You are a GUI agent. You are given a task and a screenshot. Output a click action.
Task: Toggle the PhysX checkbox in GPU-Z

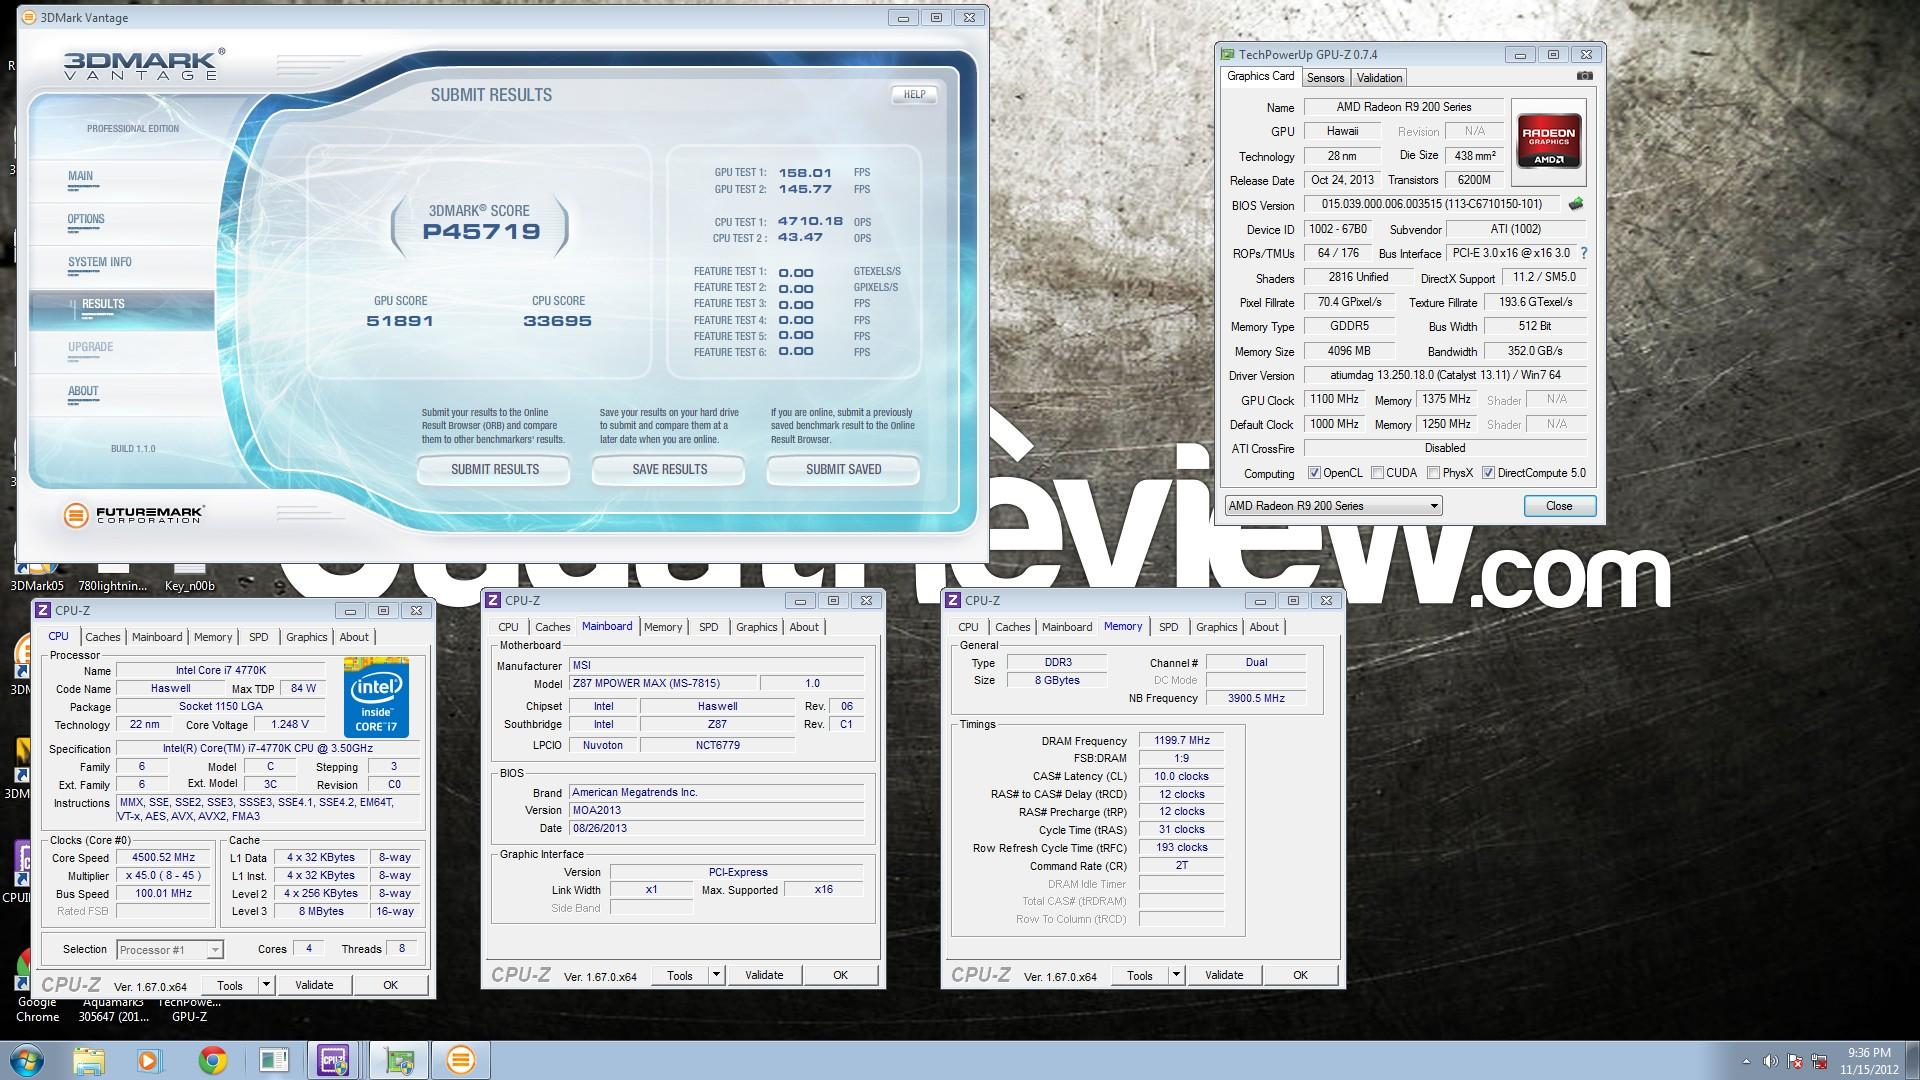(x=1433, y=473)
